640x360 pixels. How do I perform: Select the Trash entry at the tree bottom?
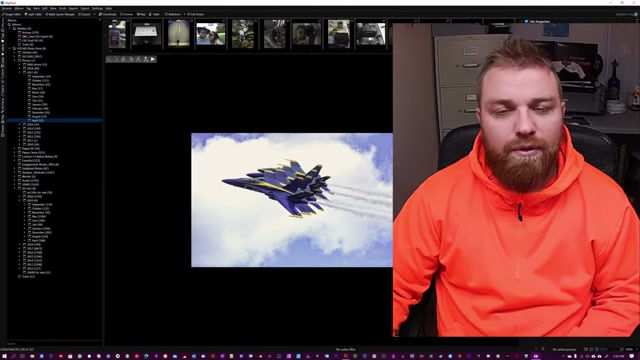point(28,277)
